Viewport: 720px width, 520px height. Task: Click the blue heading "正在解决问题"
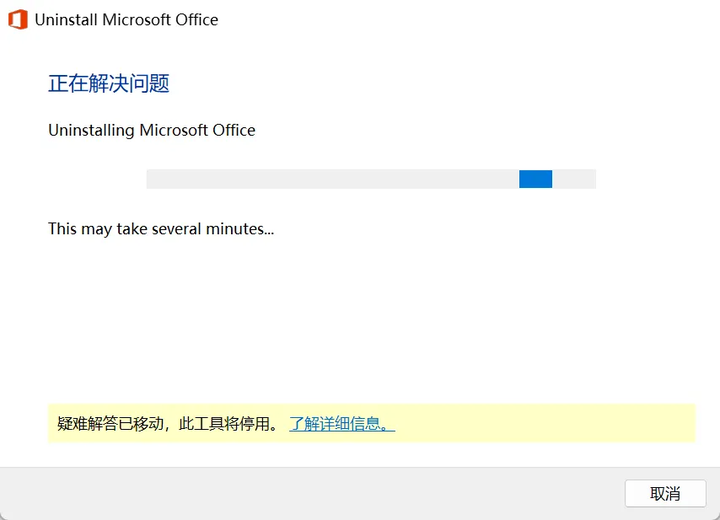(109, 83)
